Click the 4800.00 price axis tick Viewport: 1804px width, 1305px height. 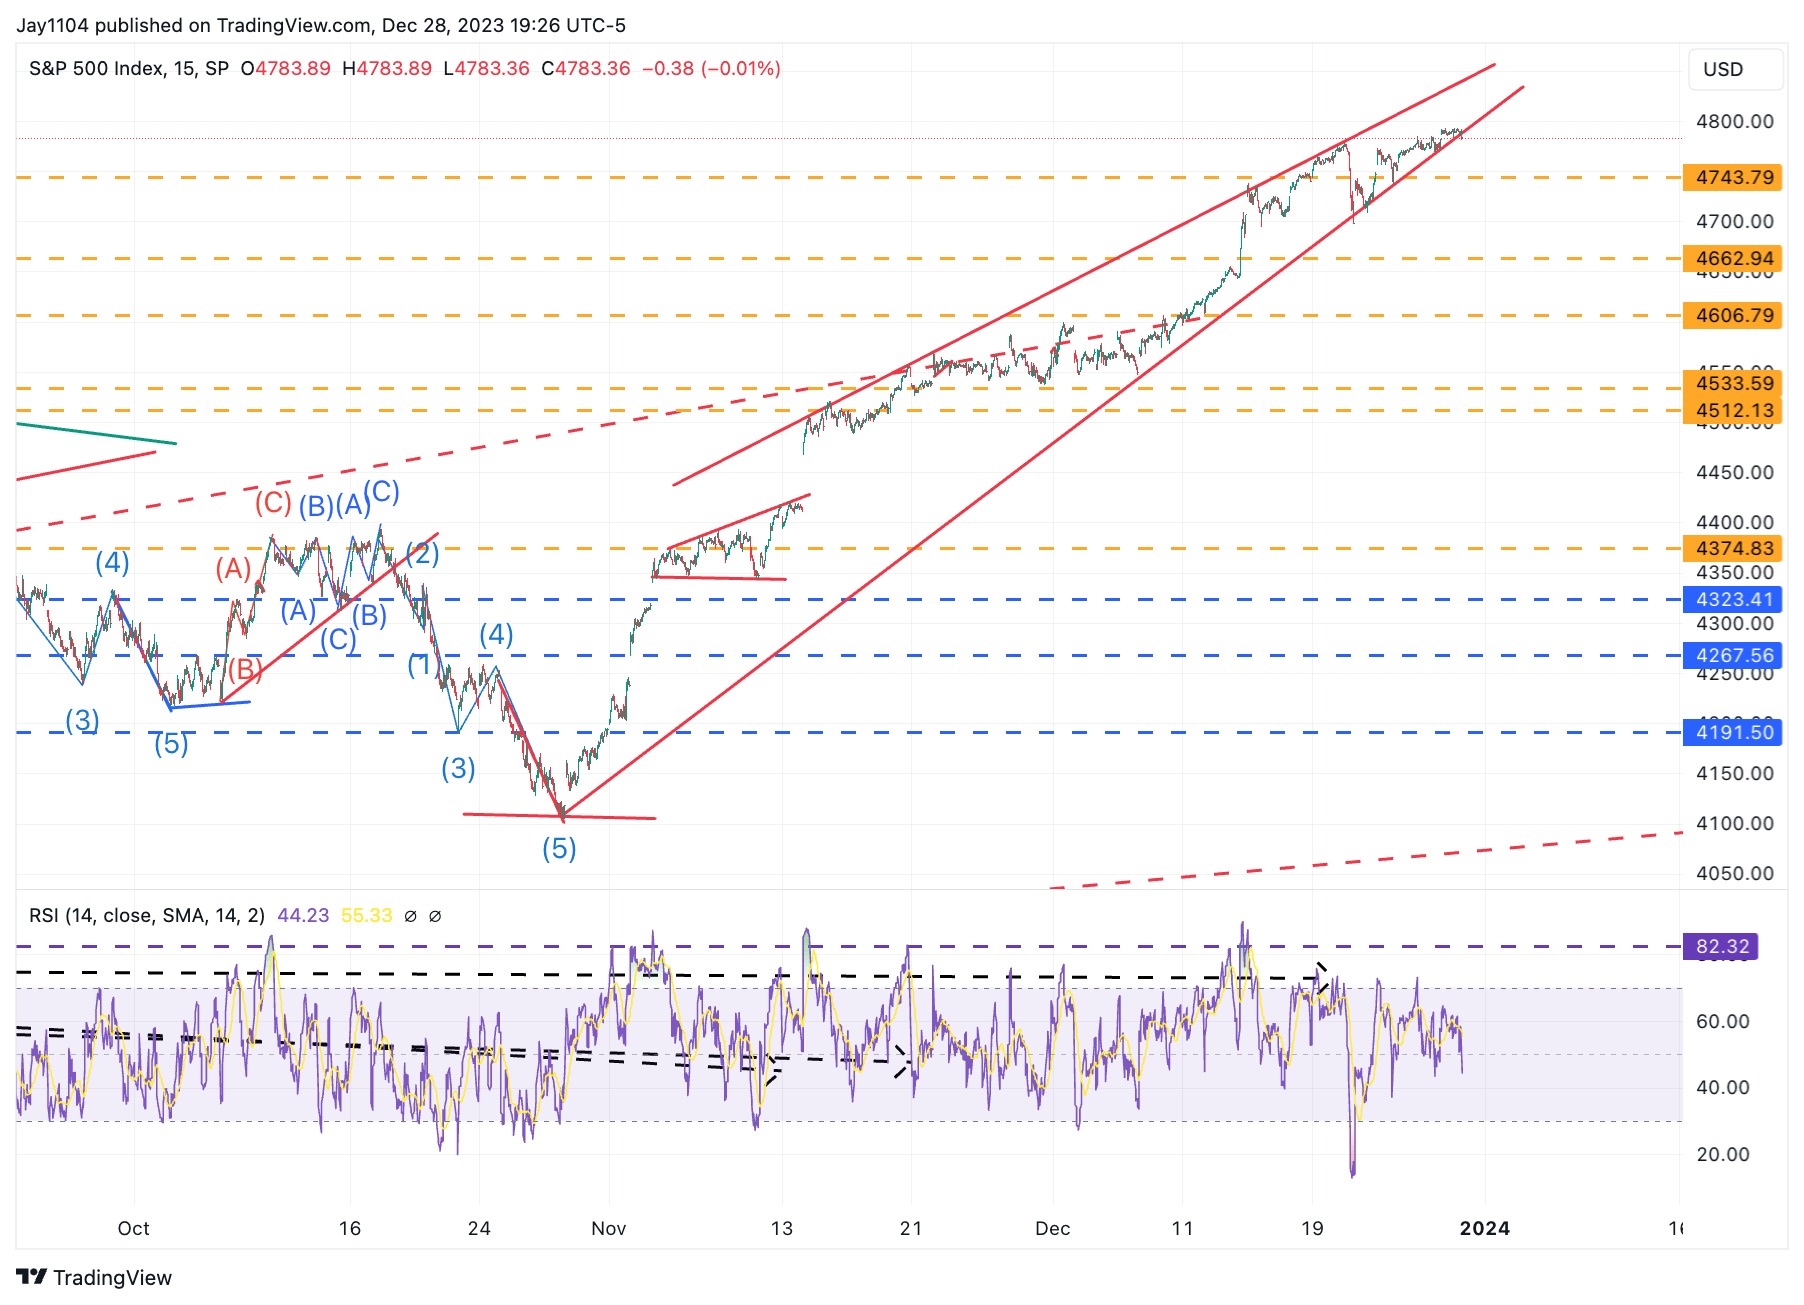[1735, 121]
